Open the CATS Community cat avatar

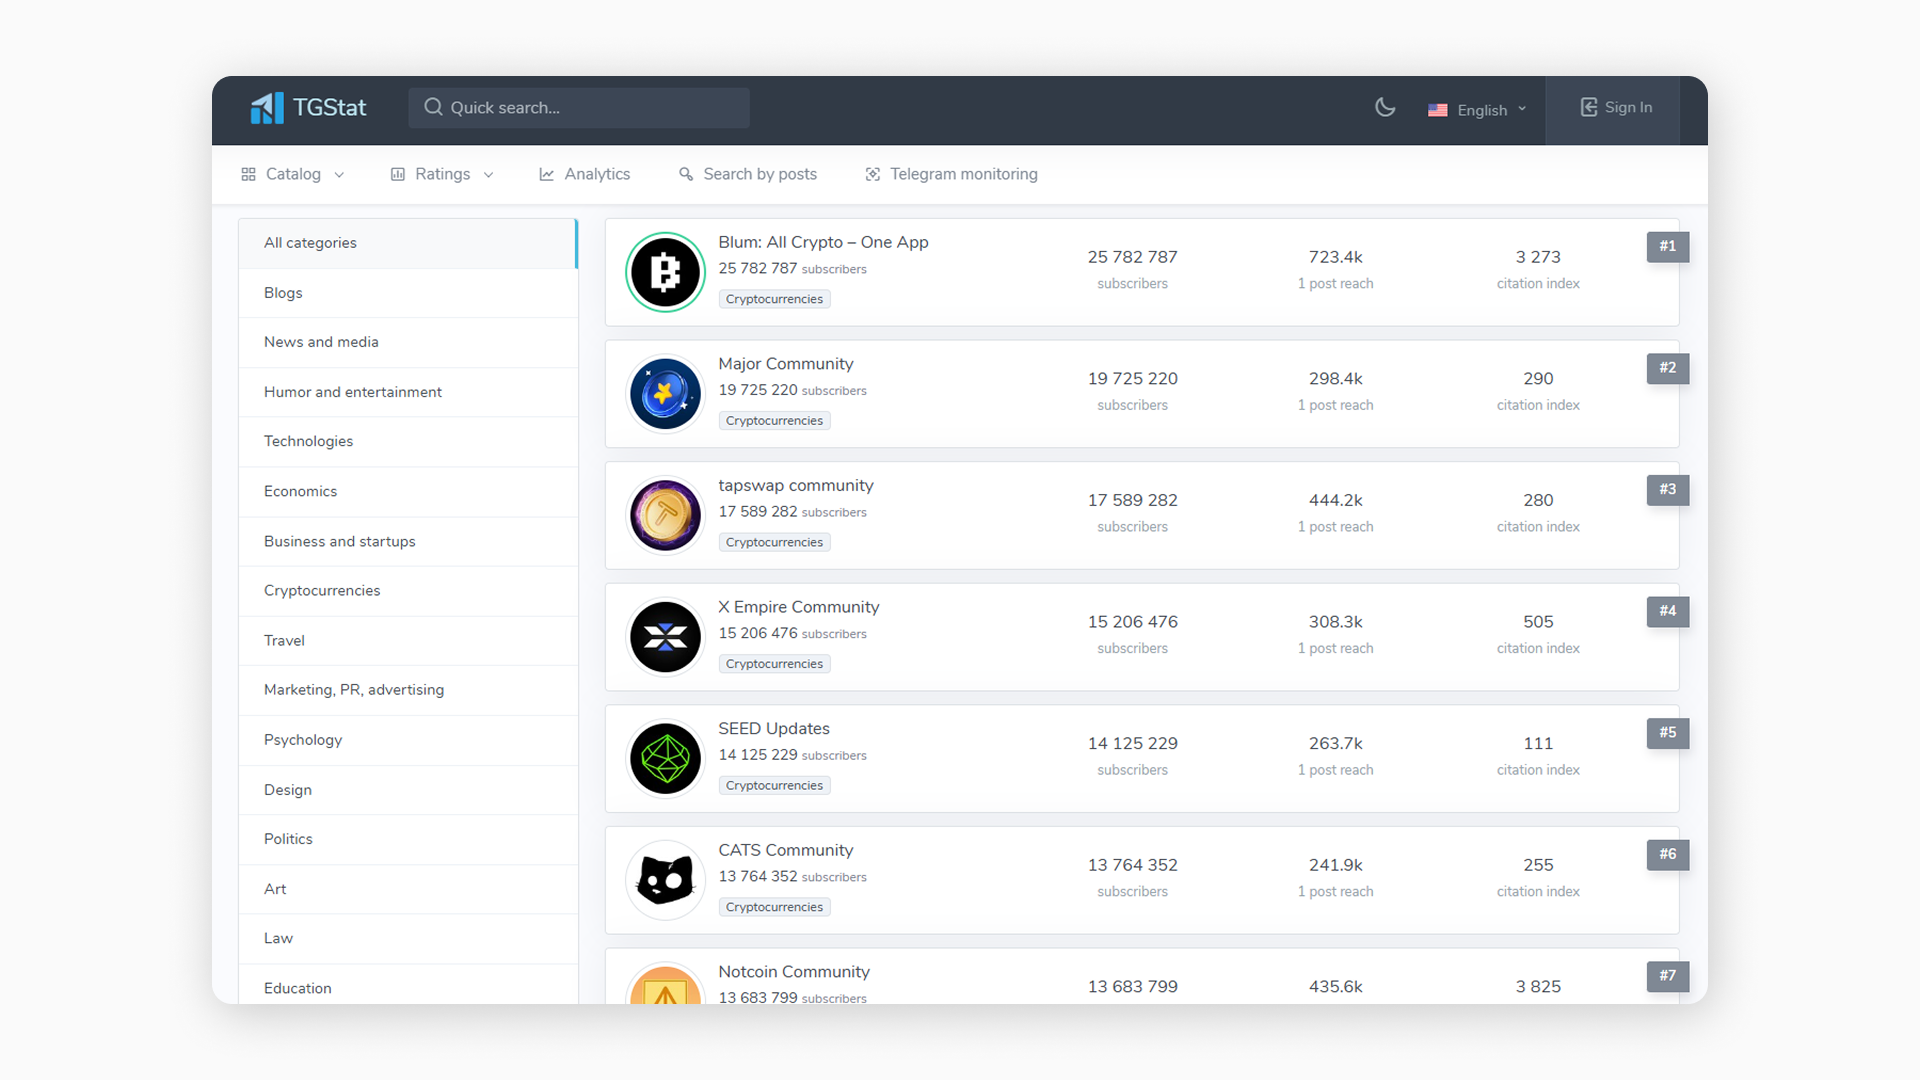[665, 880]
